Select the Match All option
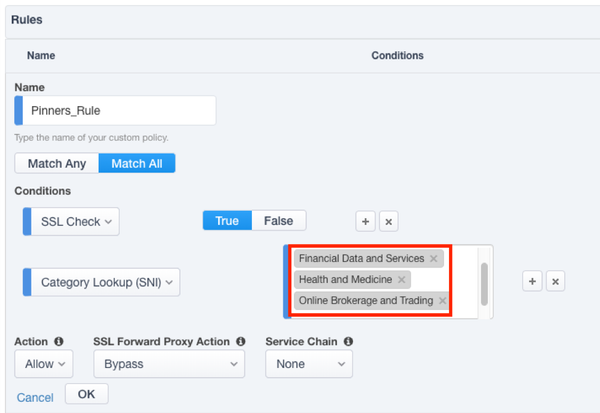 [136, 163]
